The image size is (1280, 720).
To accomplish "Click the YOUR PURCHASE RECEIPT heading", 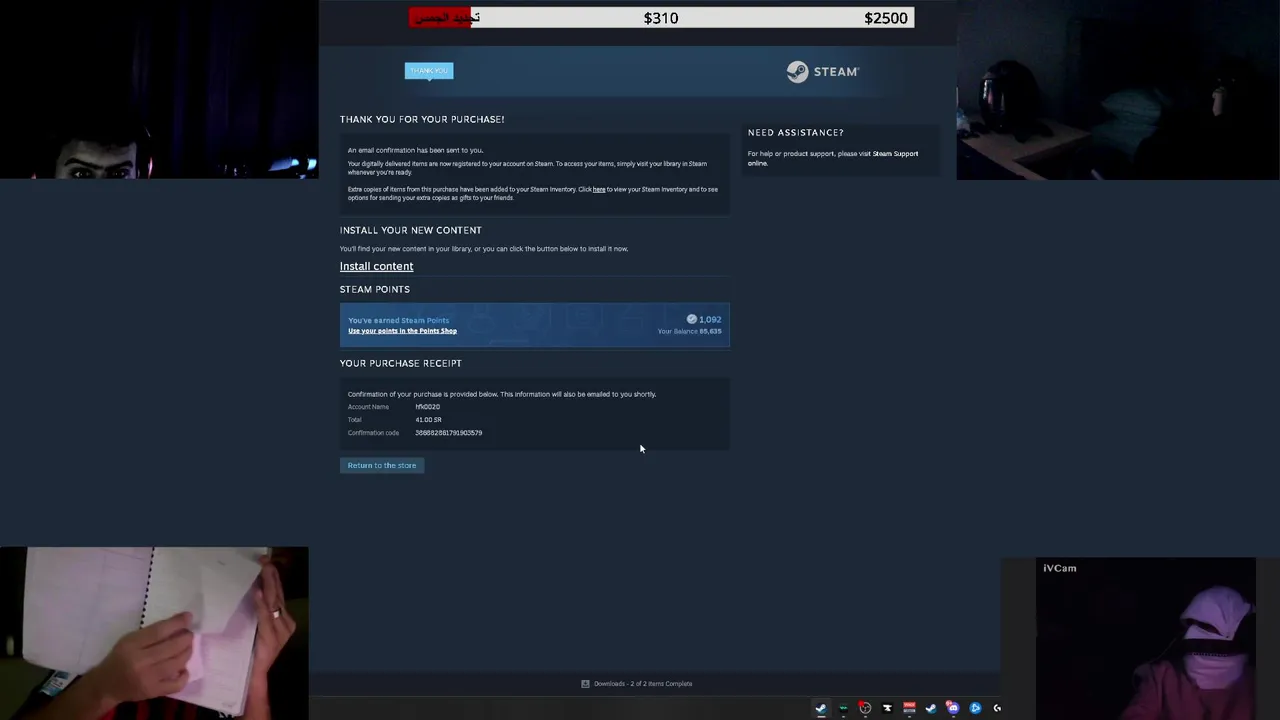I will 400,363.
